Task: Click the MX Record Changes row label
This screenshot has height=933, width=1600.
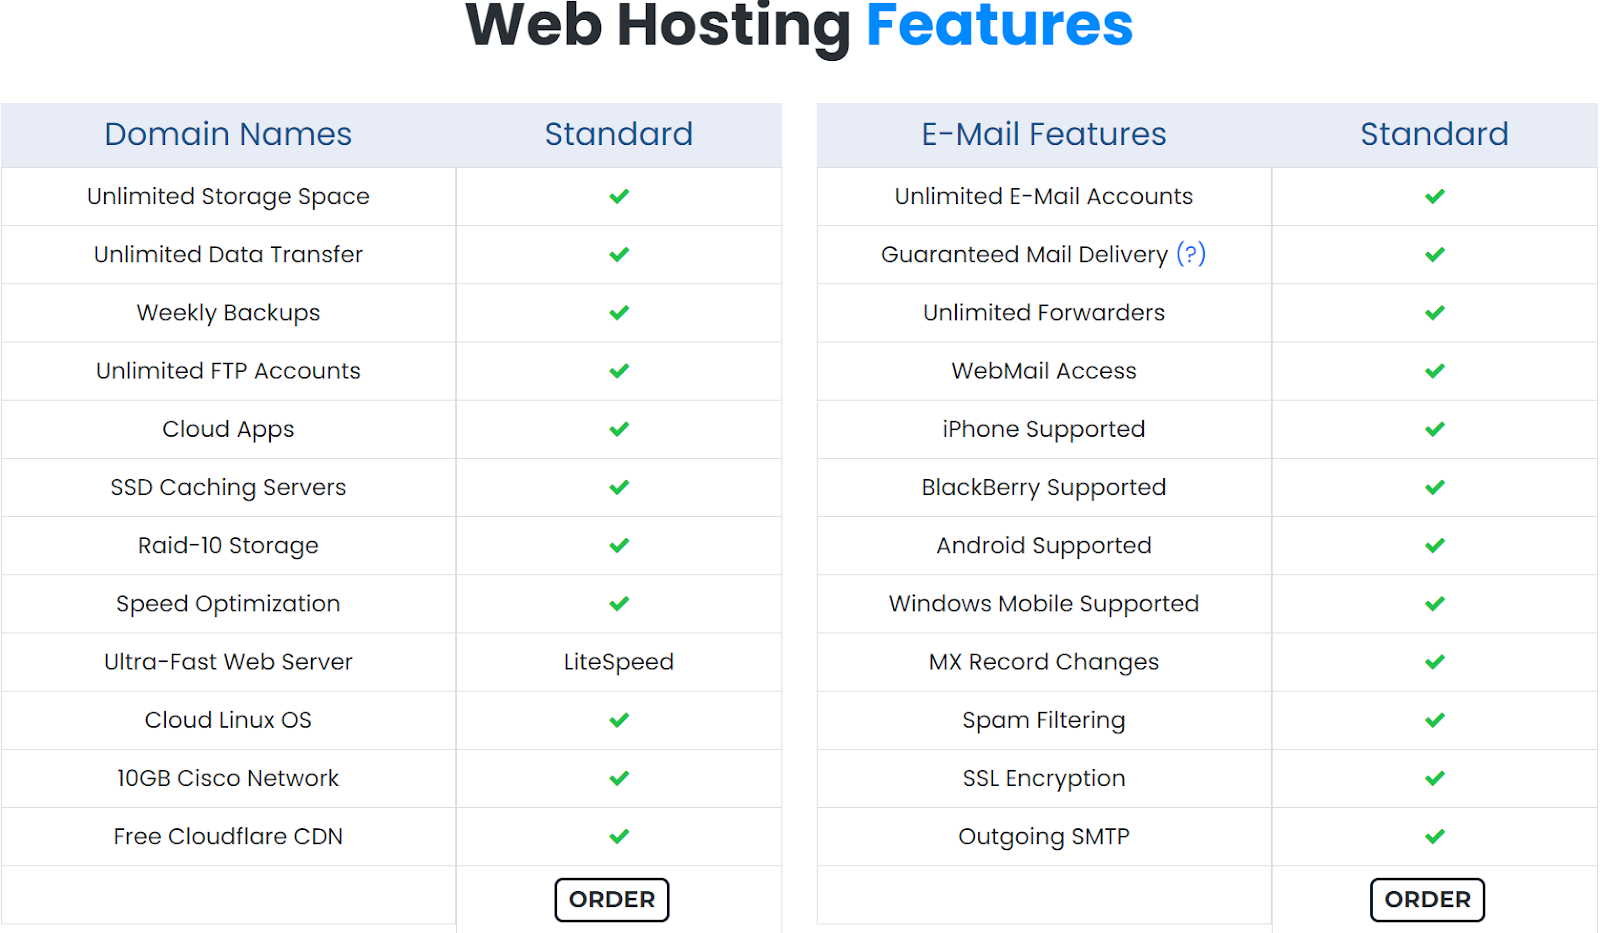Action: (1043, 662)
